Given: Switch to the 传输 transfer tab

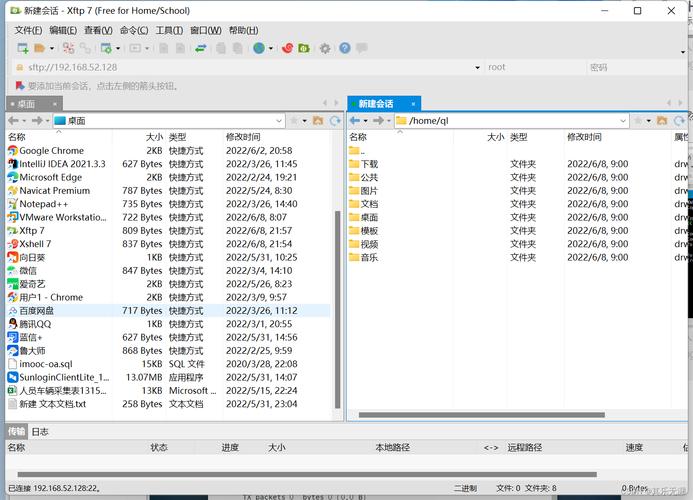Looking at the screenshot, I should tap(16, 431).
